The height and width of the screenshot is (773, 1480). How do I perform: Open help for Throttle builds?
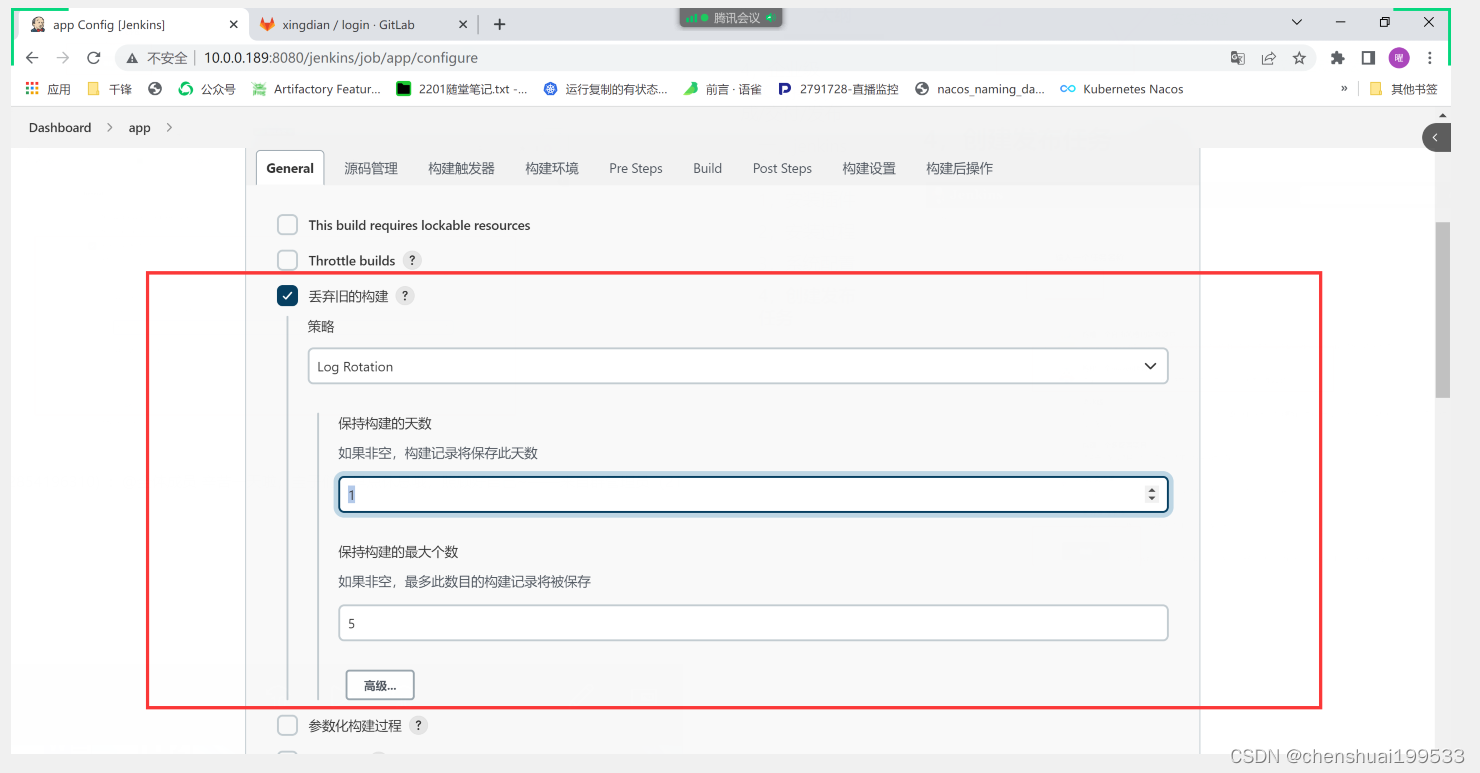coord(412,260)
